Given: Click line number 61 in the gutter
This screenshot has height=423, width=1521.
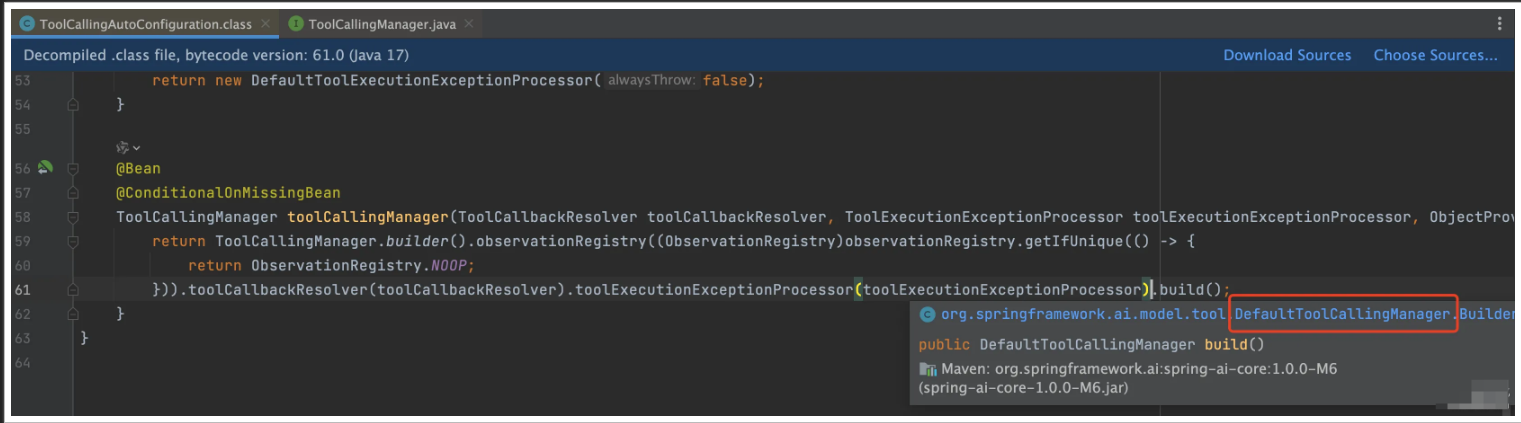Looking at the screenshot, I should click(23, 290).
